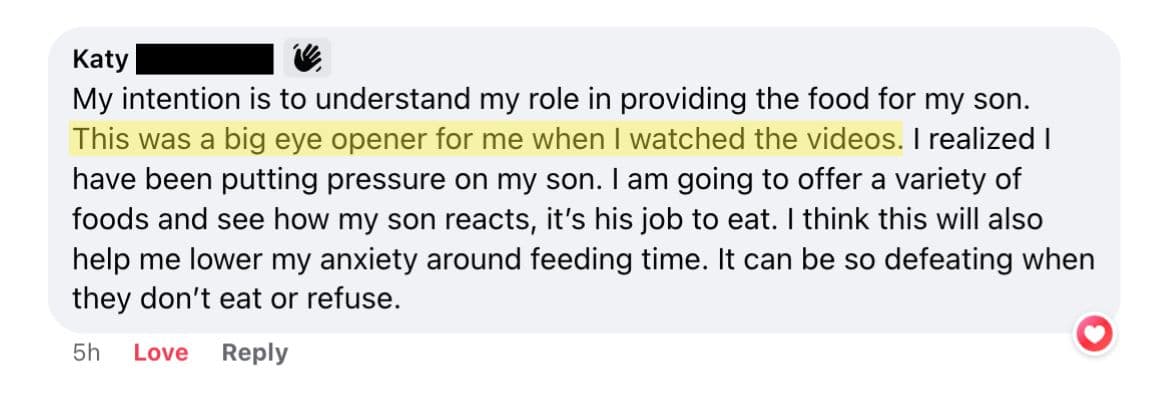Click the commenter name Katy
The image size is (1168, 400).
click(100, 60)
